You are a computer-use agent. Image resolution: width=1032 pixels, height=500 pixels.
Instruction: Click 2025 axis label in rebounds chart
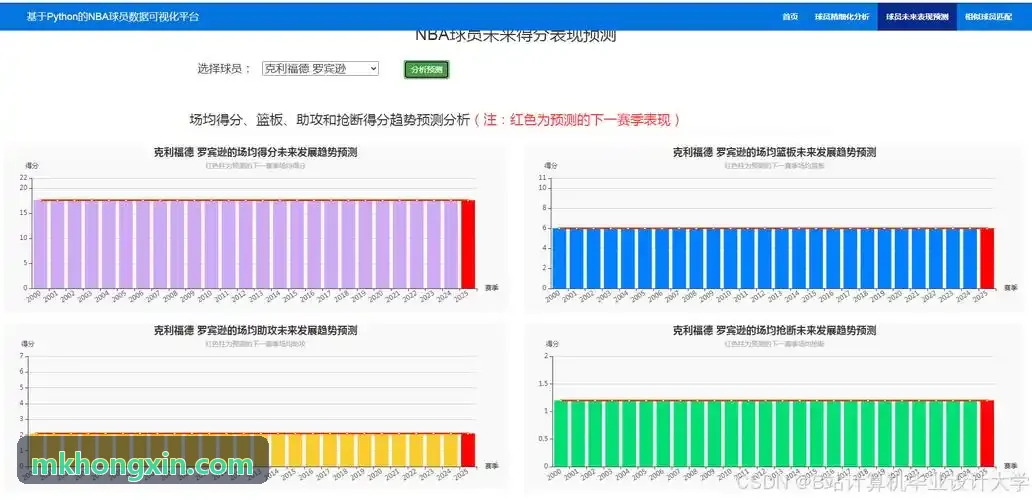981,297
